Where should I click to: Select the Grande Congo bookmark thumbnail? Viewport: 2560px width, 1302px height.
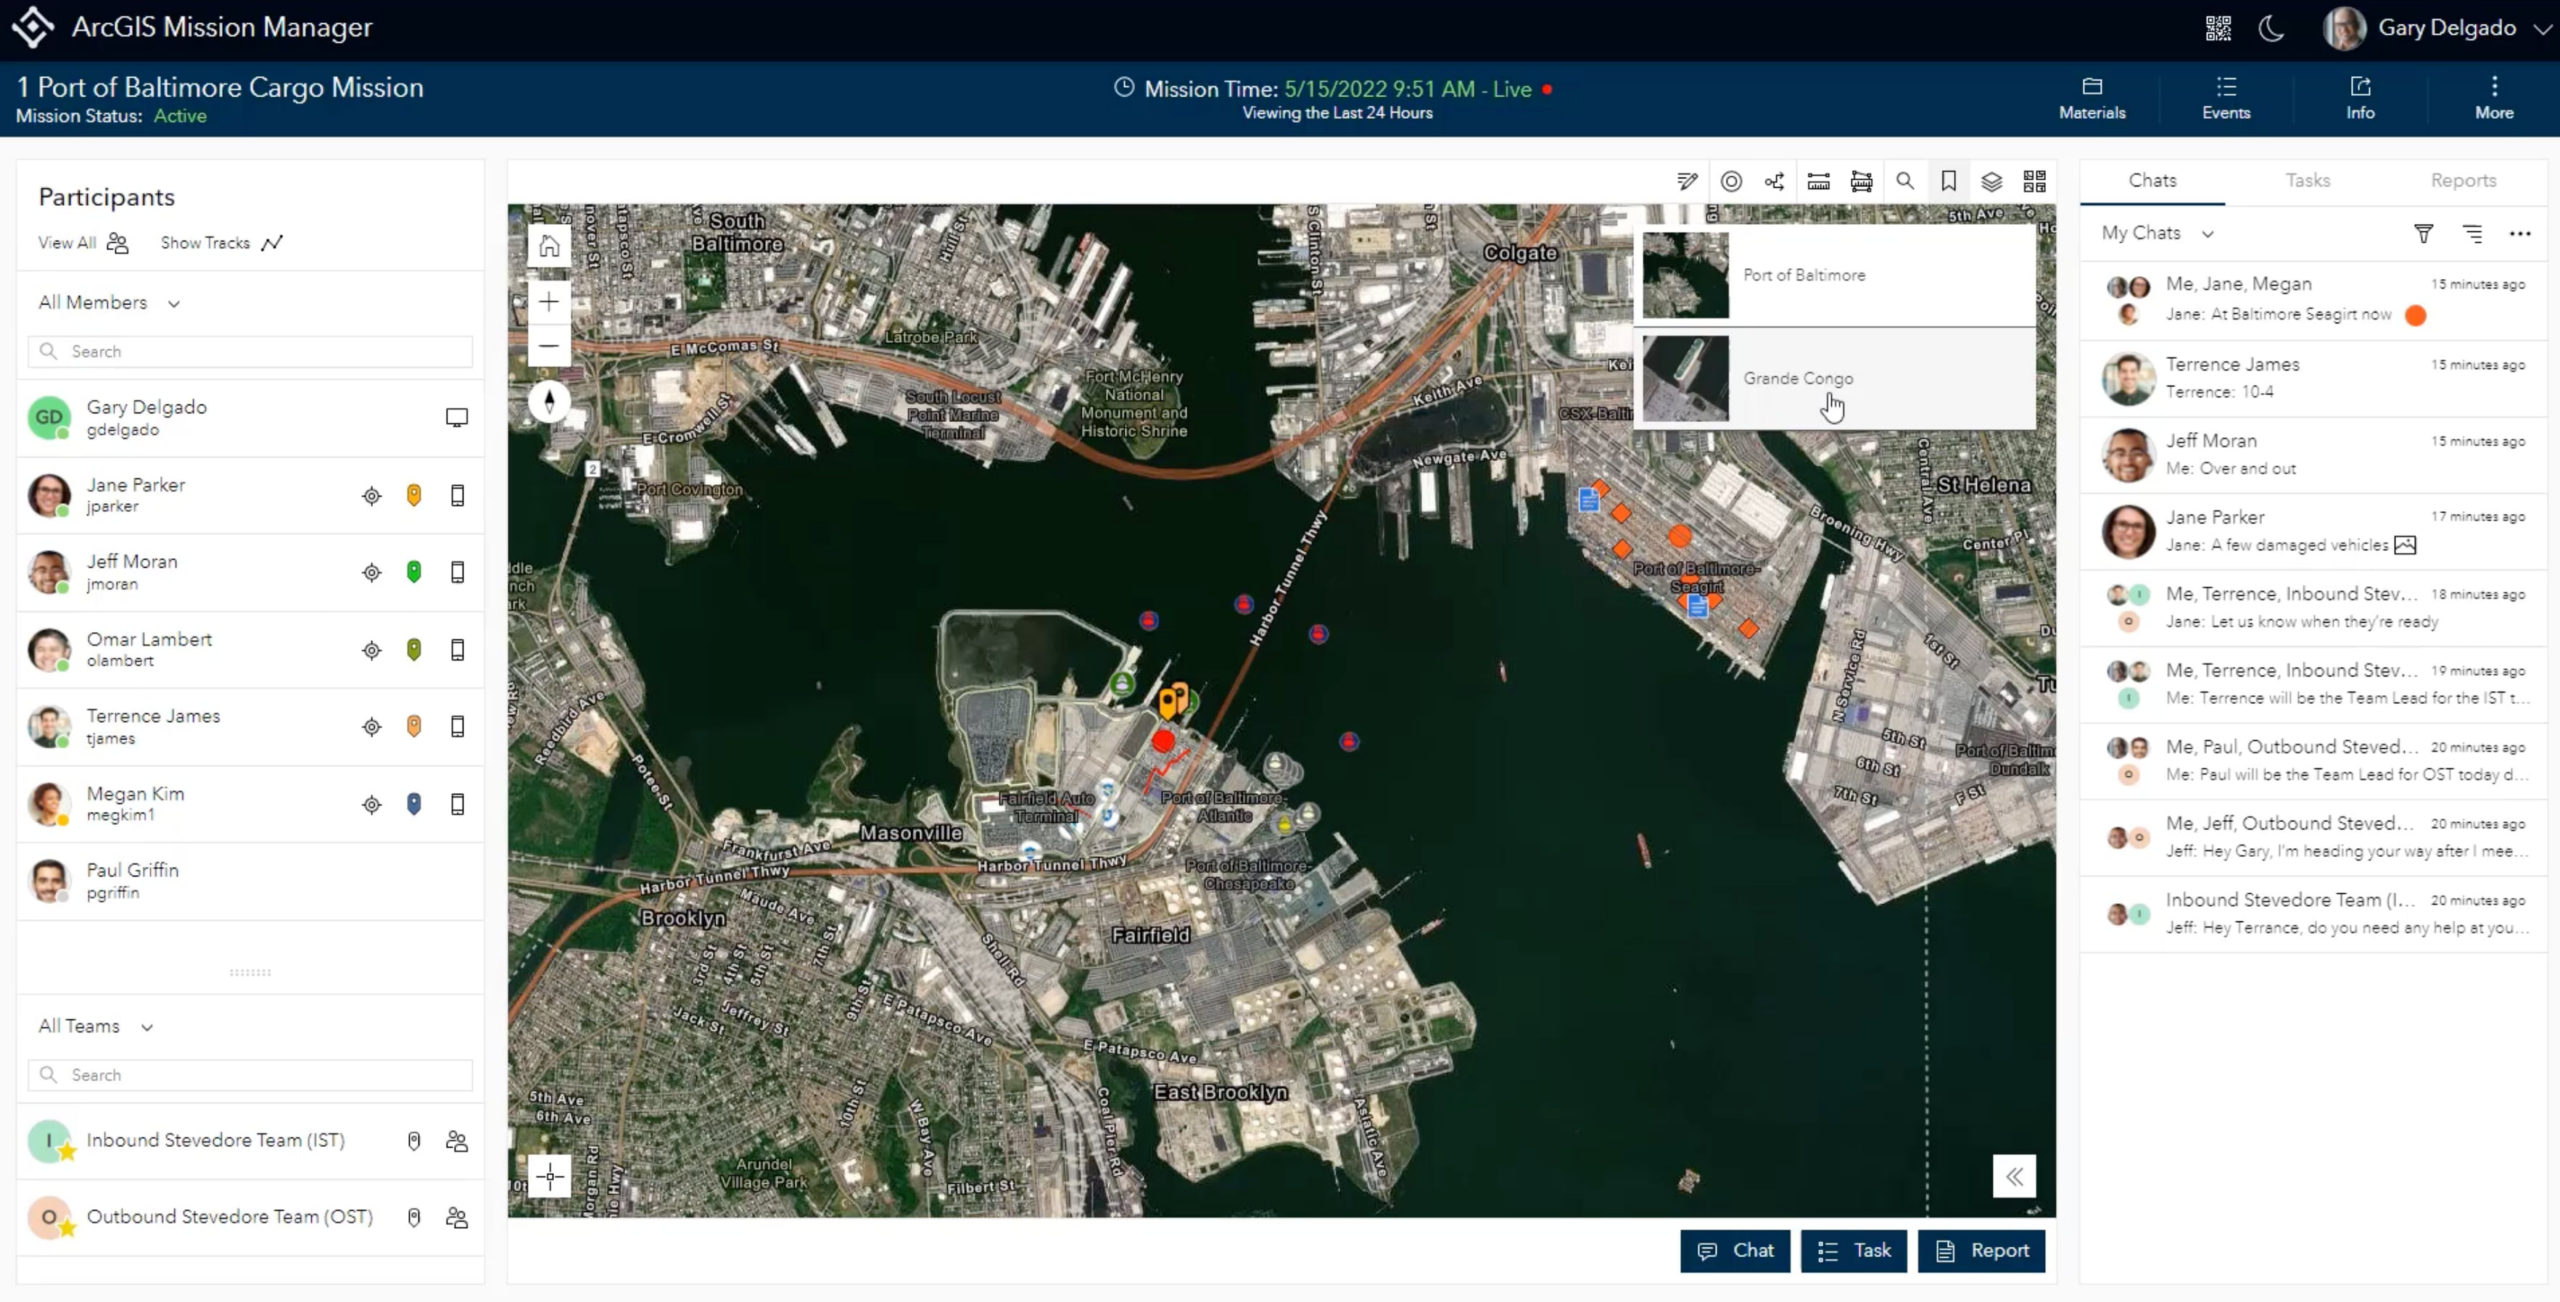1686,379
